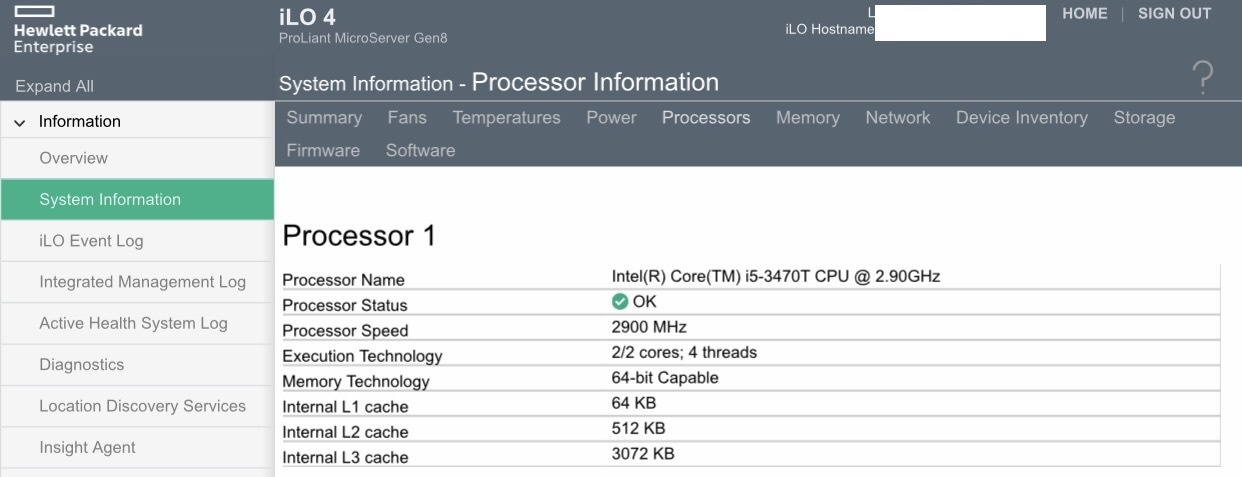The height and width of the screenshot is (477, 1242).
Task: View the Network tab
Action: (897, 118)
